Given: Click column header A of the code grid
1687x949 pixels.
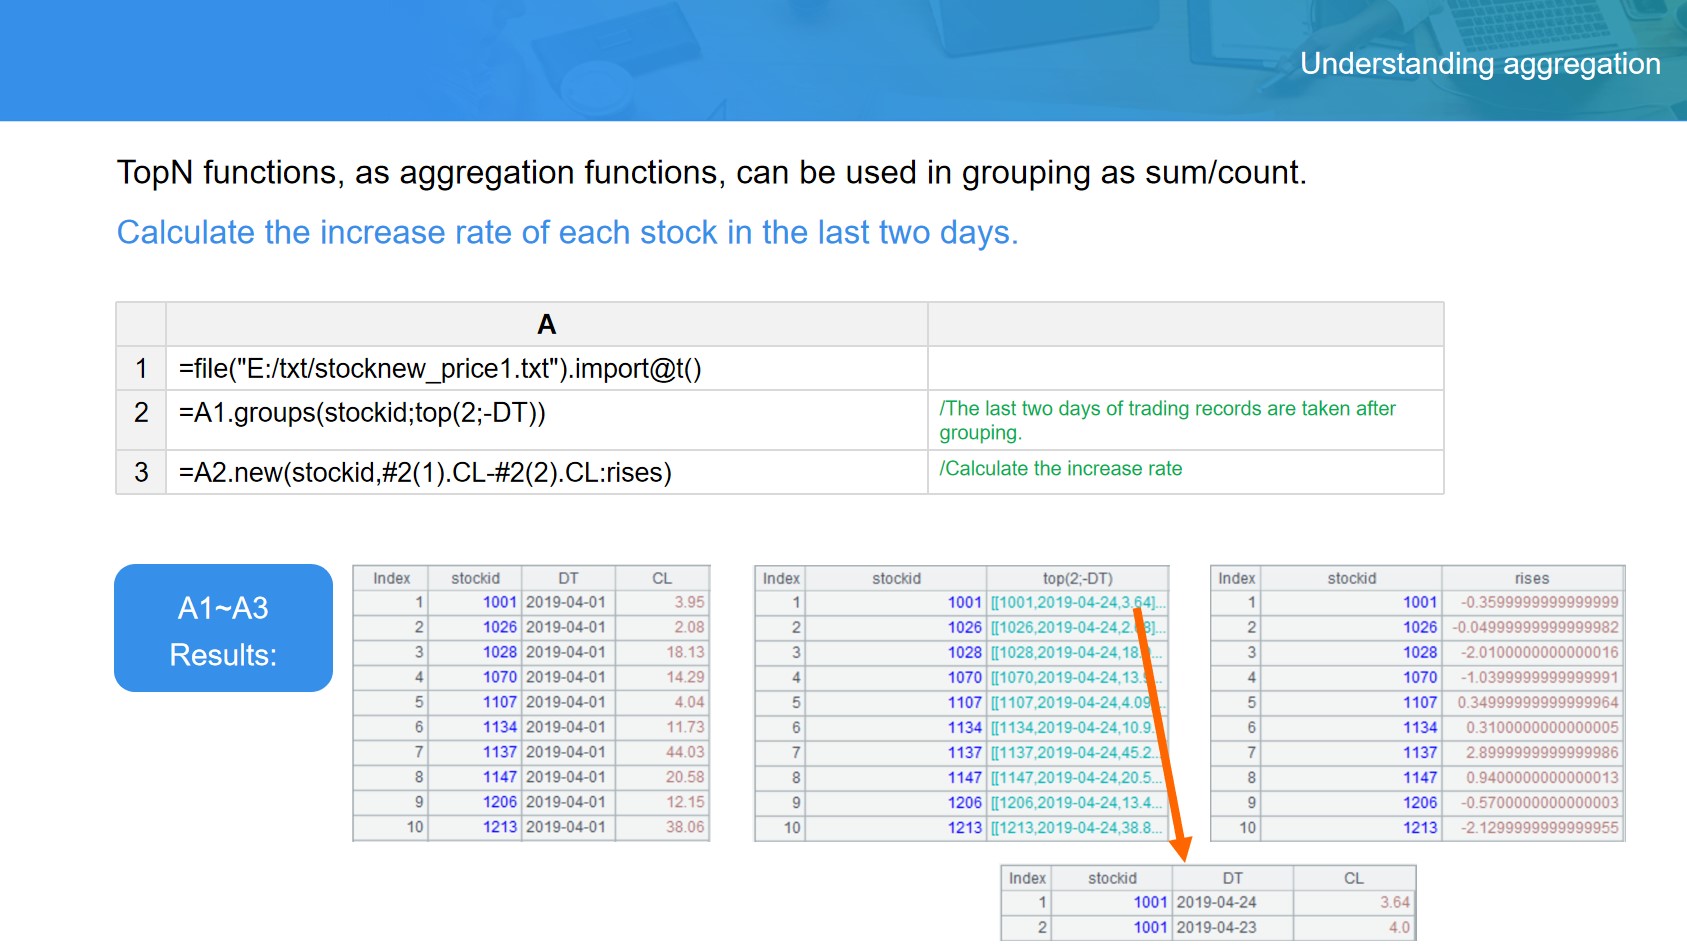Looking at the screenshot, I should tap(545, 324).
